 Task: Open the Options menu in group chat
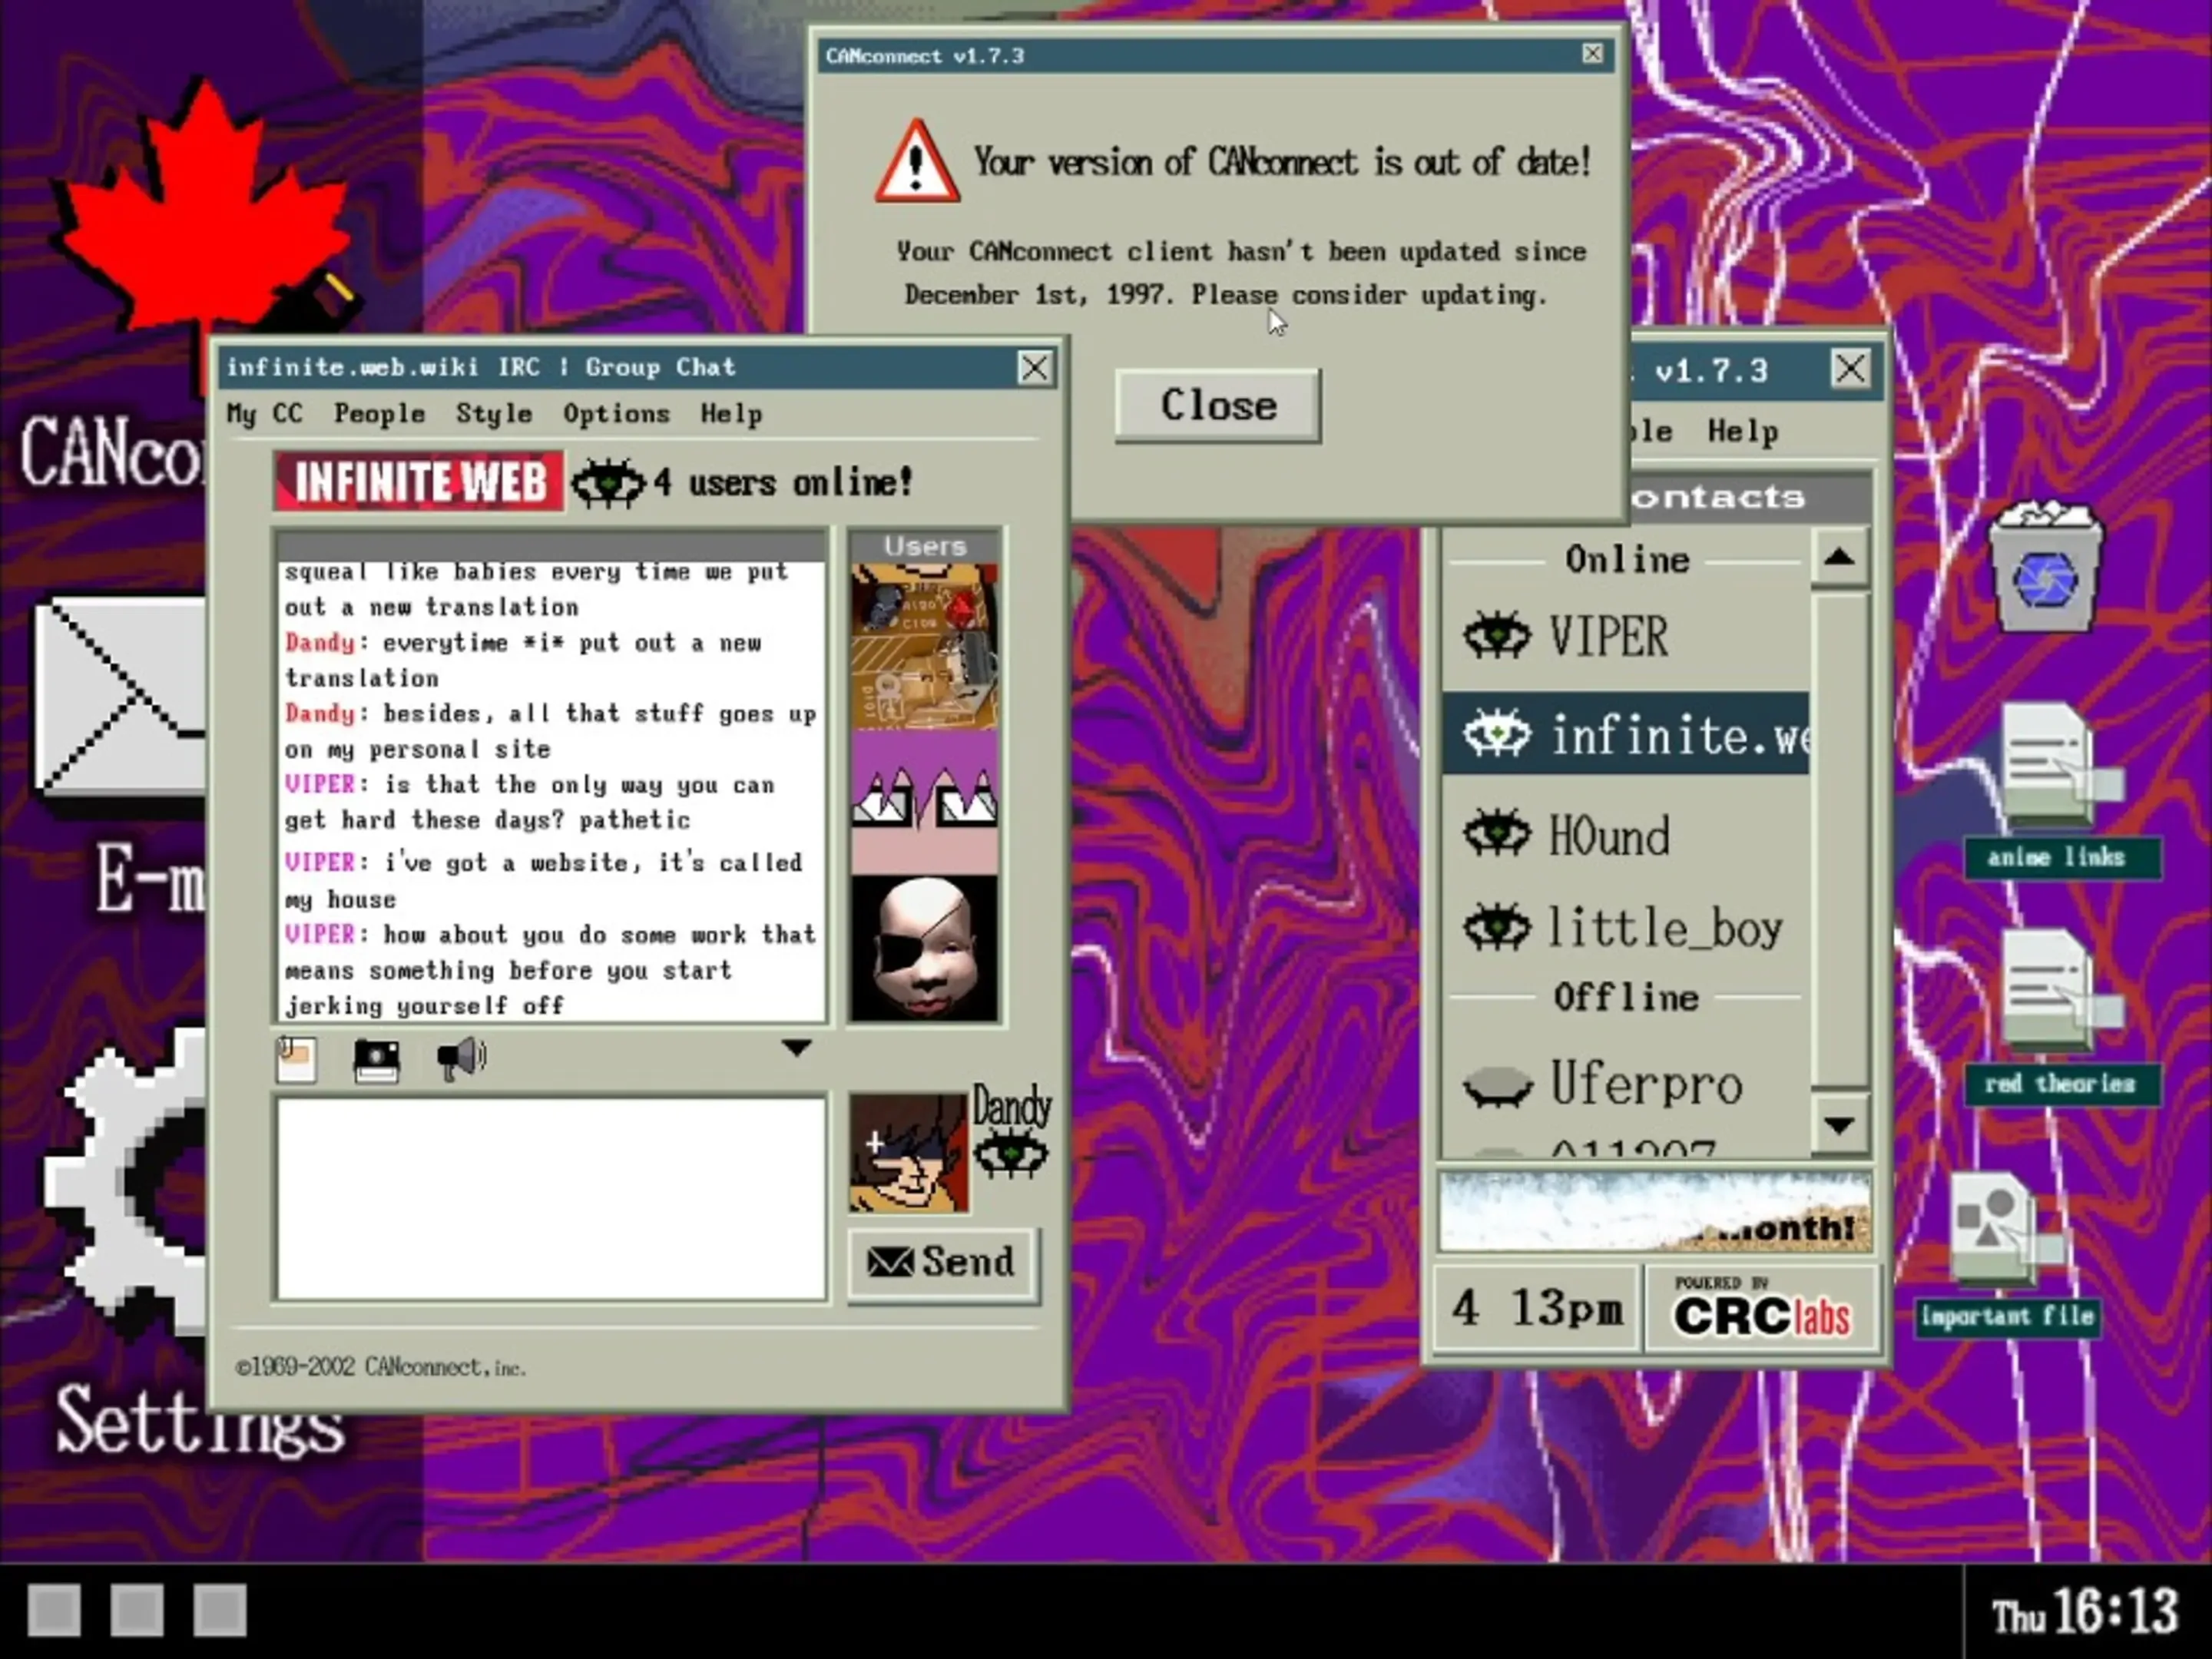(x=616, y=414)
